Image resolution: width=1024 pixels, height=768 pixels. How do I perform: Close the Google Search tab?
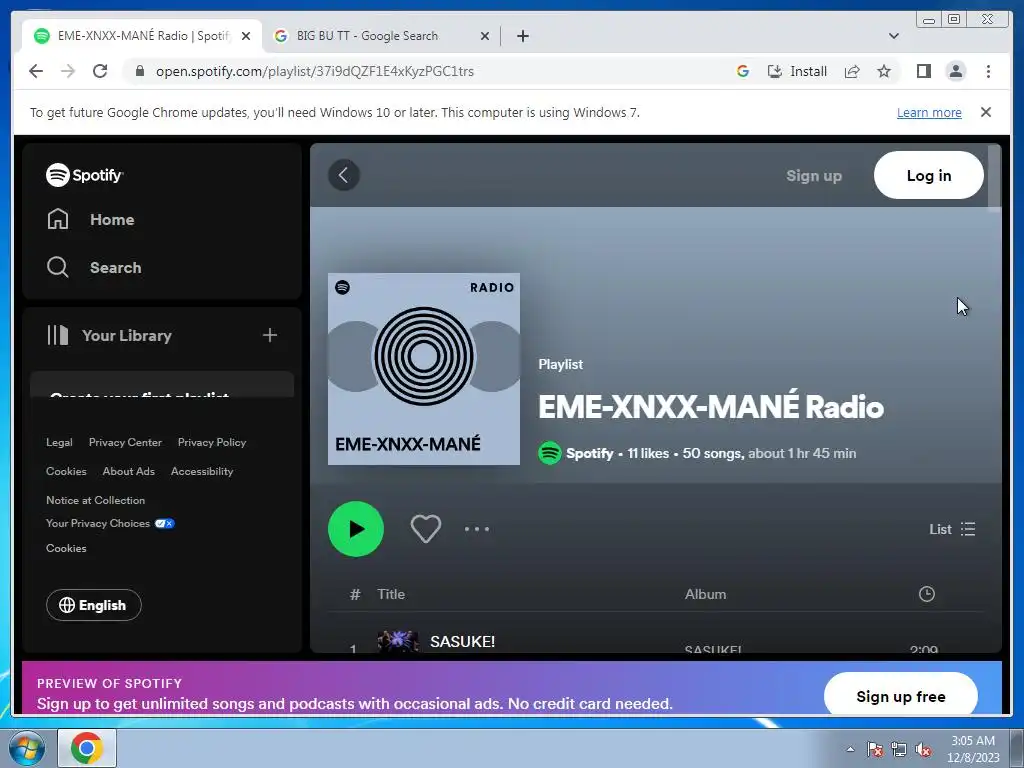pos(485,36)
